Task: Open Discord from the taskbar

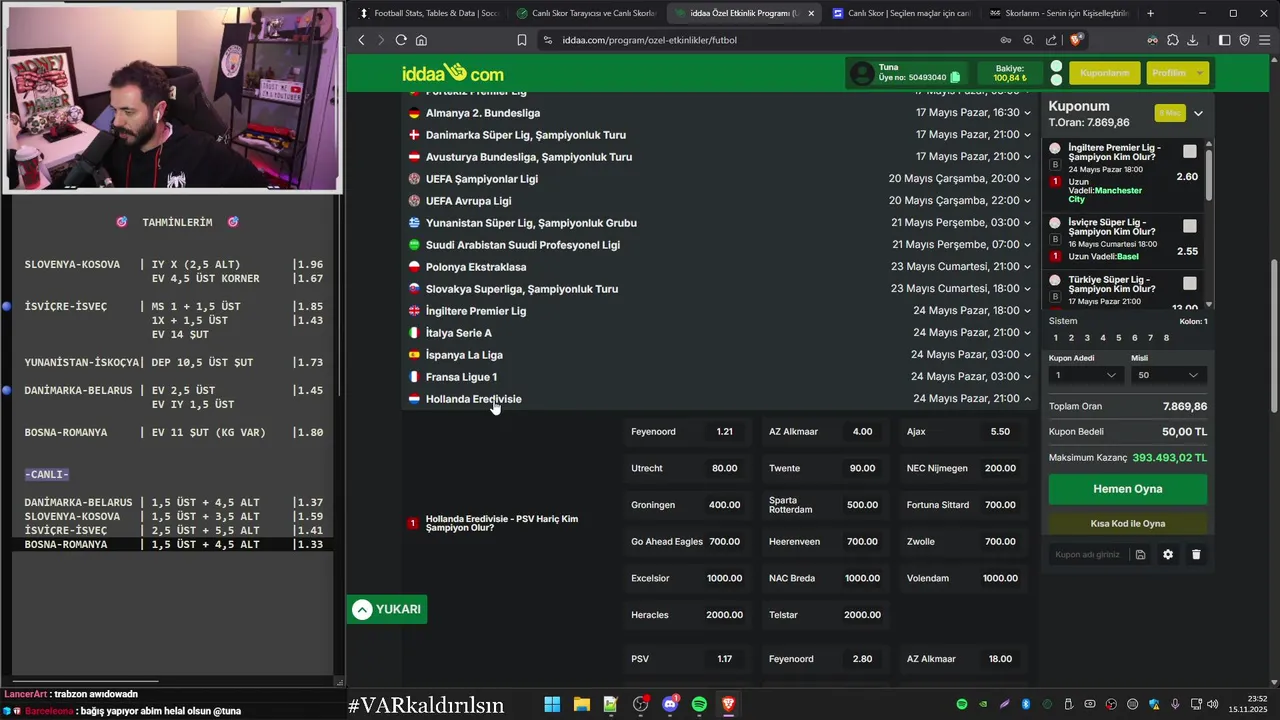Action: [x=670, y=704]
